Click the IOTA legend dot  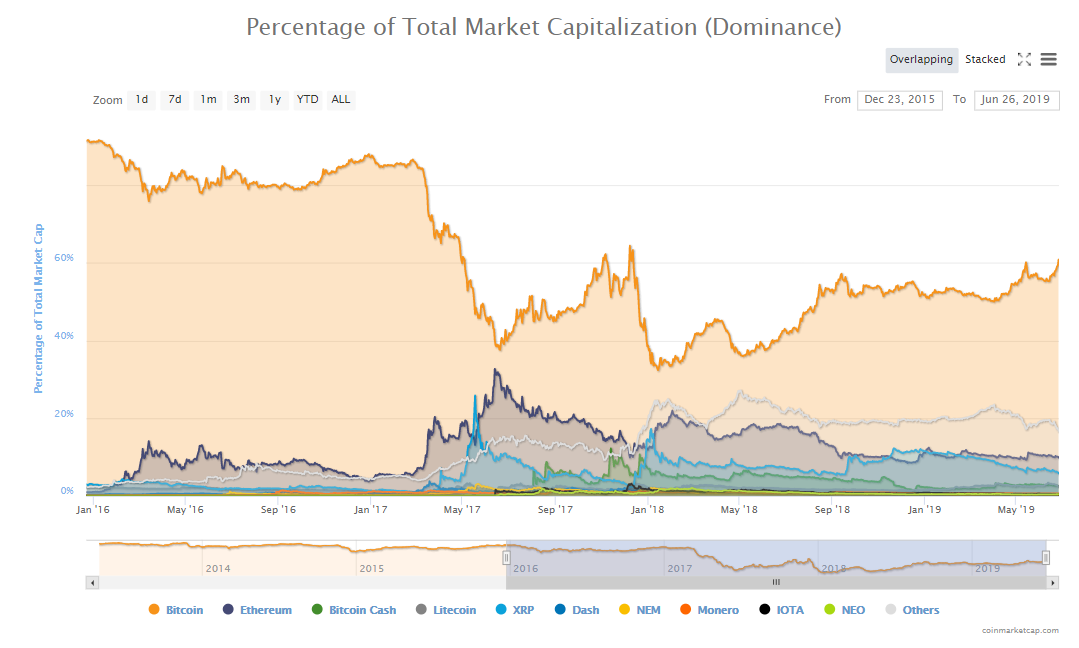click(765, 610)
